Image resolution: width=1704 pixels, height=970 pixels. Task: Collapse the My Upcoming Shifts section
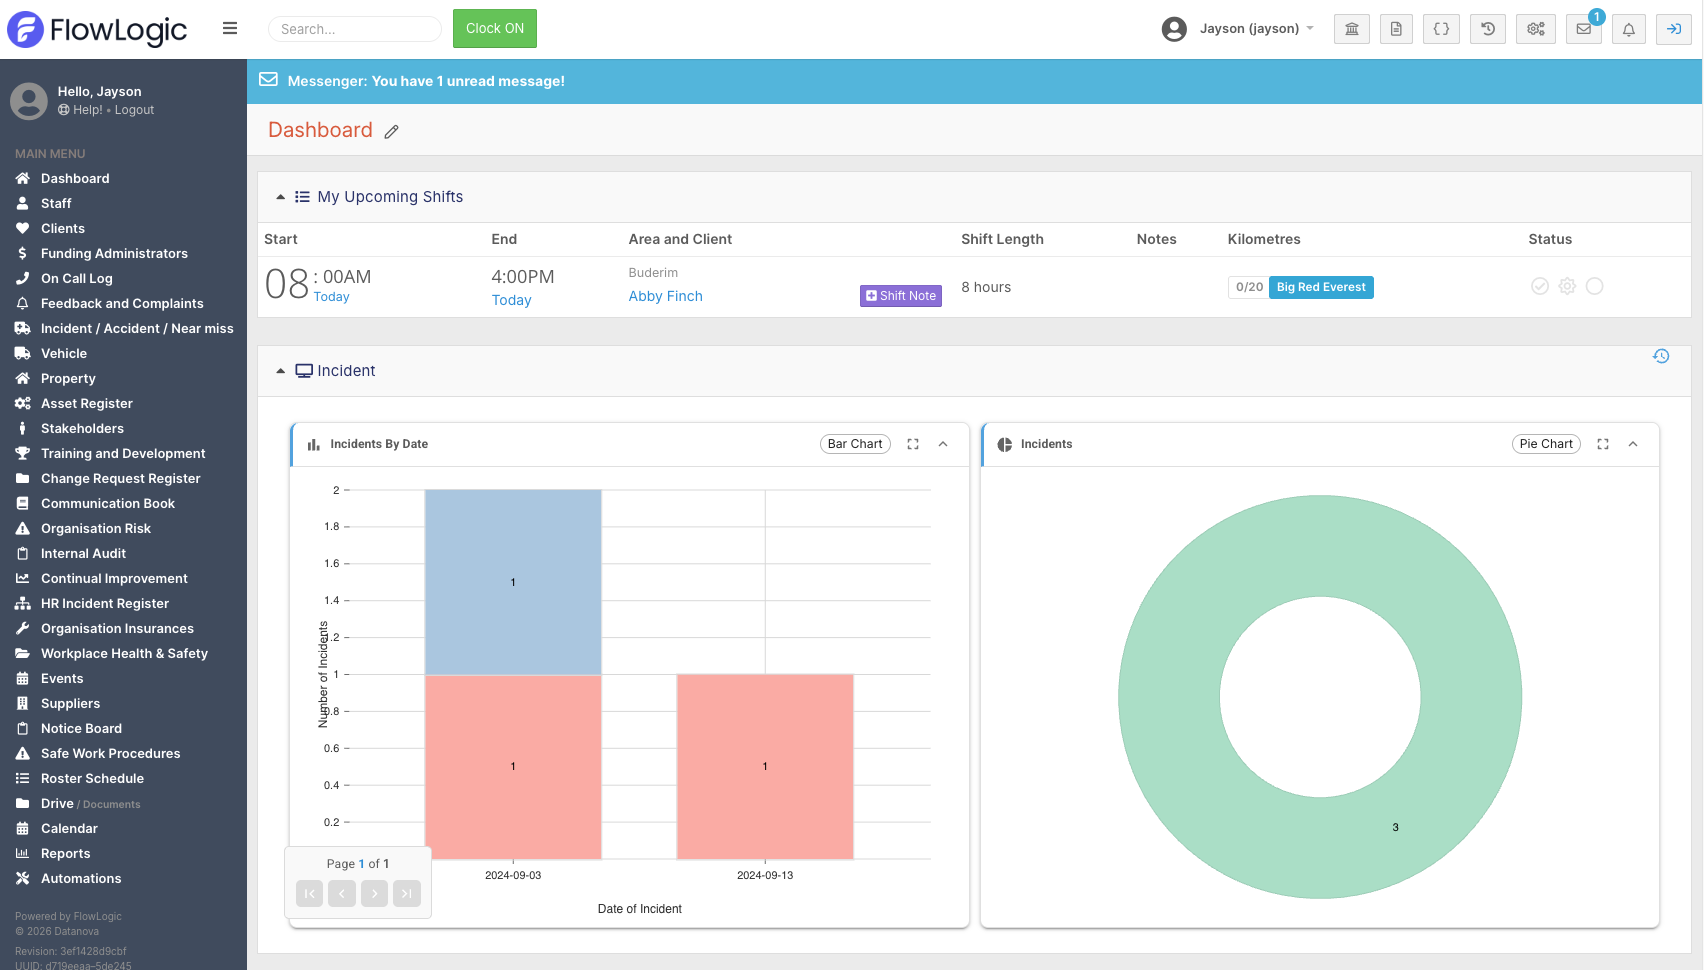pyautogui.click(x=280, y=197)
